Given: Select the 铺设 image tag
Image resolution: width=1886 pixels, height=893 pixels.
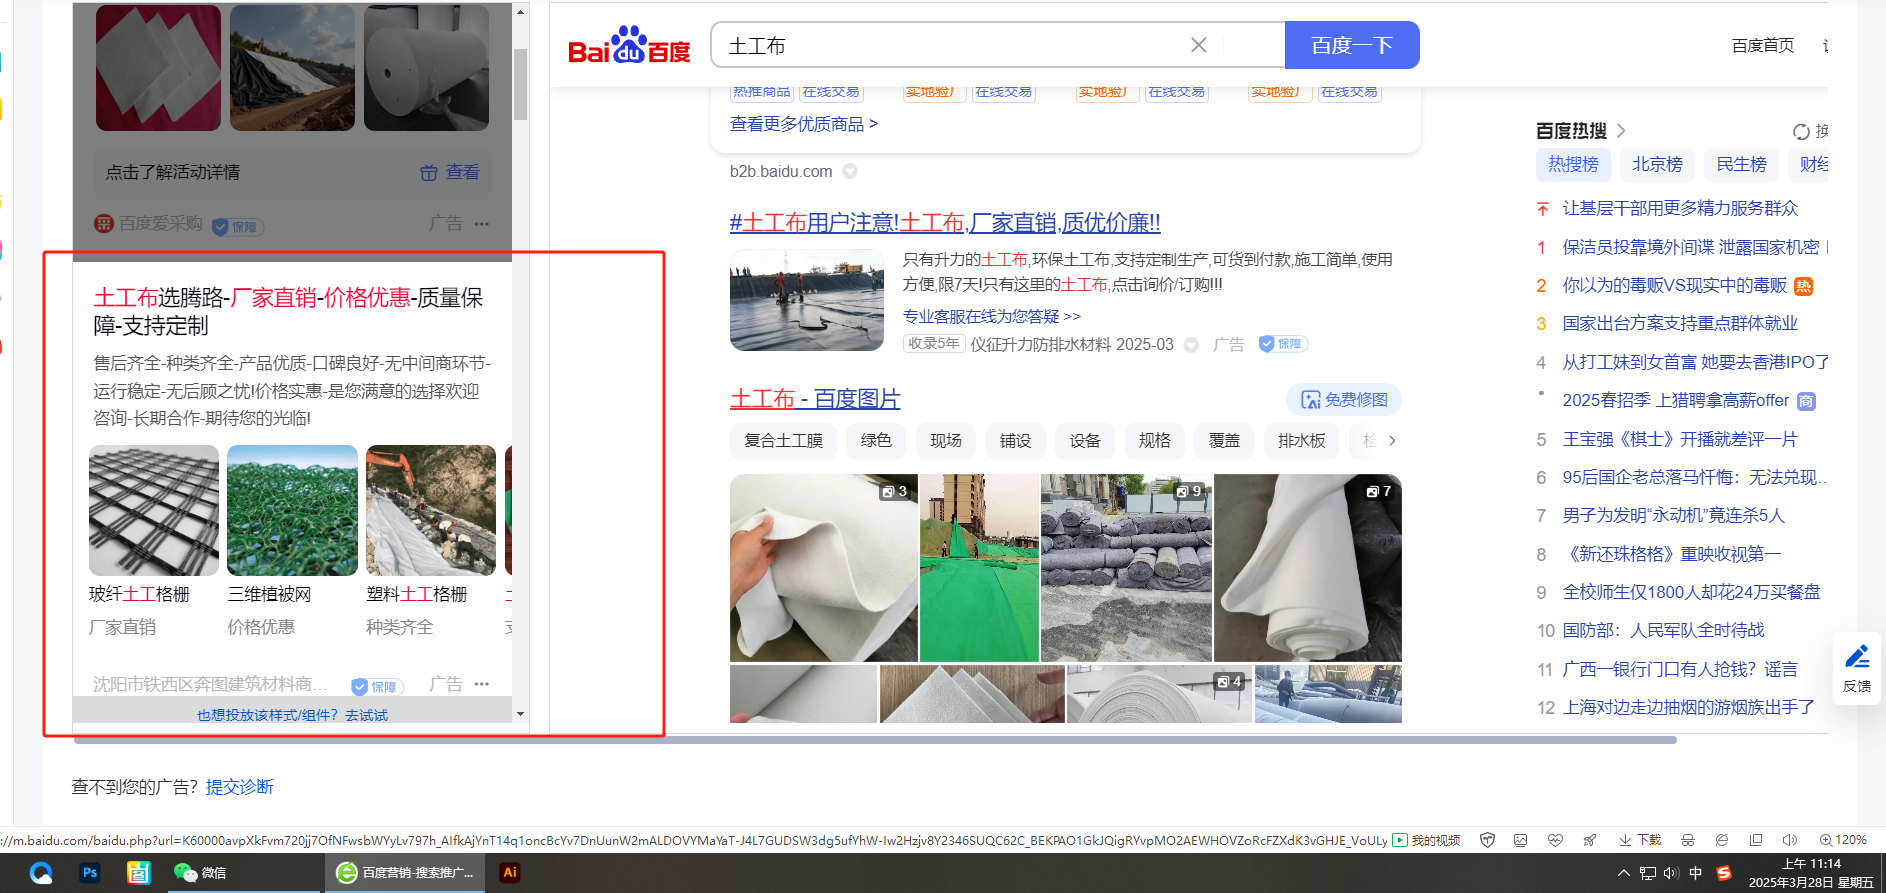Looking at the screenshot, I should pyautogui.click(x=1015, y=441).
